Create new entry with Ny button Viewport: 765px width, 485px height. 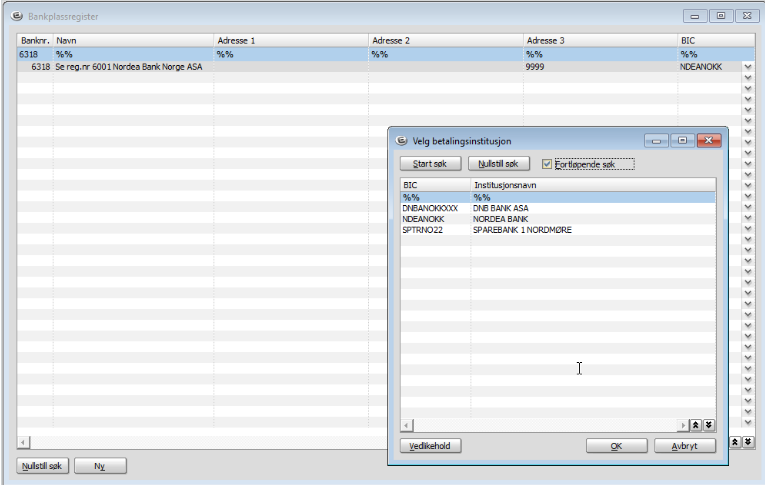100,465
